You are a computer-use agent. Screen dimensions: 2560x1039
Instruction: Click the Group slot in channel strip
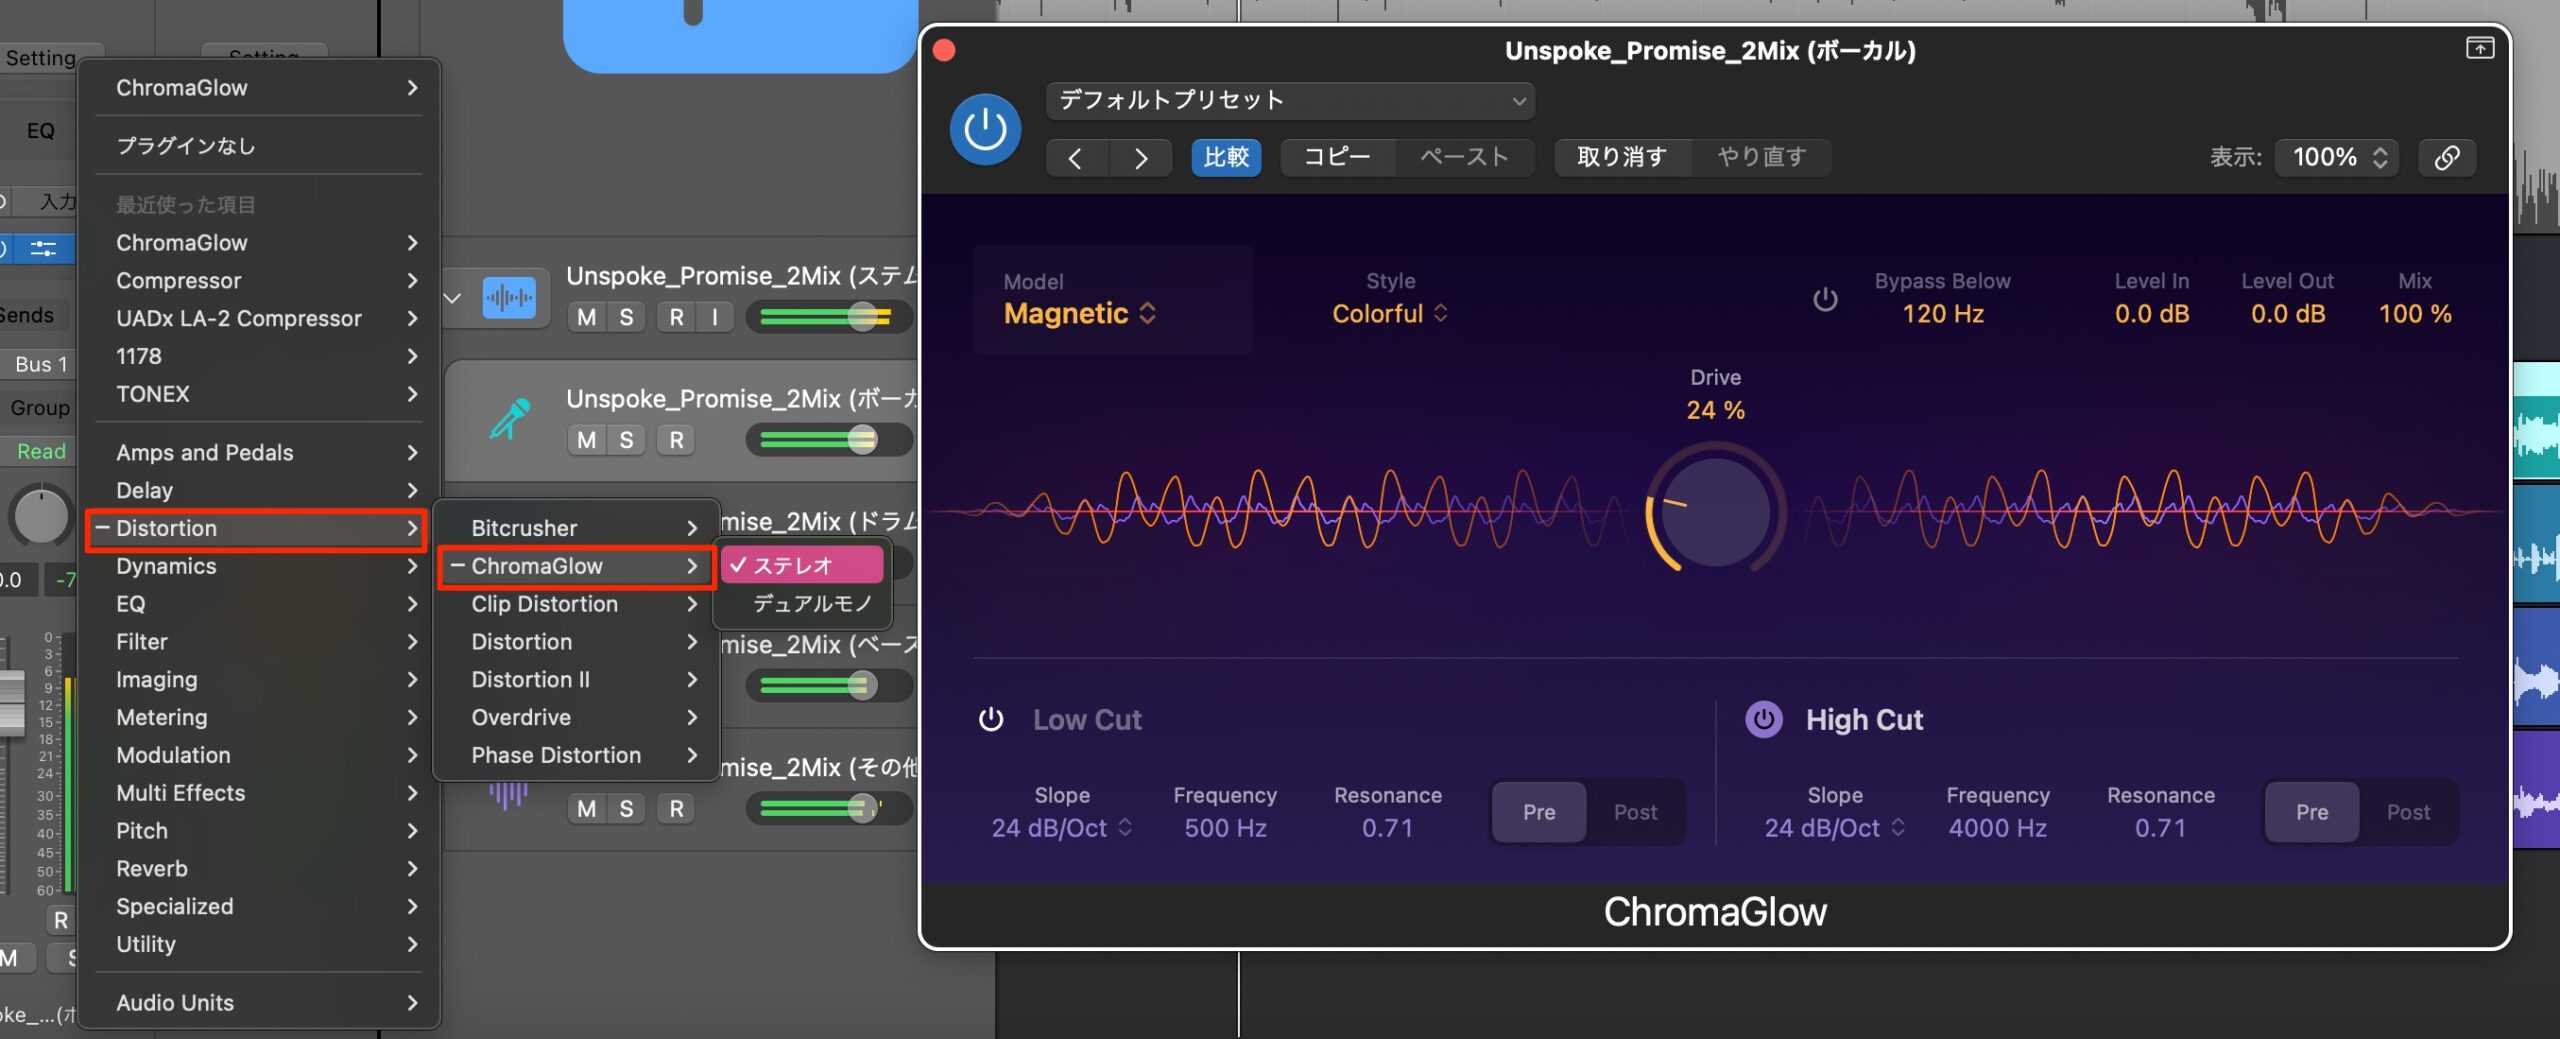click(40, 408)
